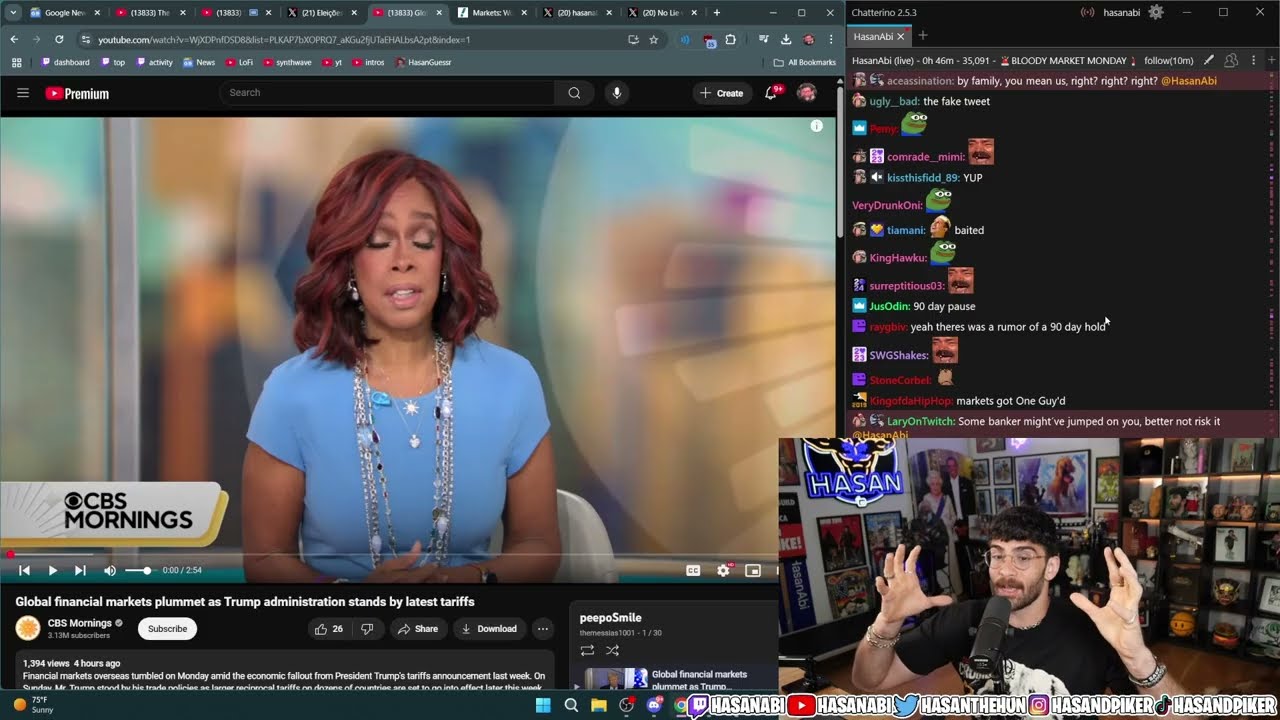The height and width of the screenshot is (720, 1280).
Task: Open the synthwave bookmark
Action: [286, 62]
